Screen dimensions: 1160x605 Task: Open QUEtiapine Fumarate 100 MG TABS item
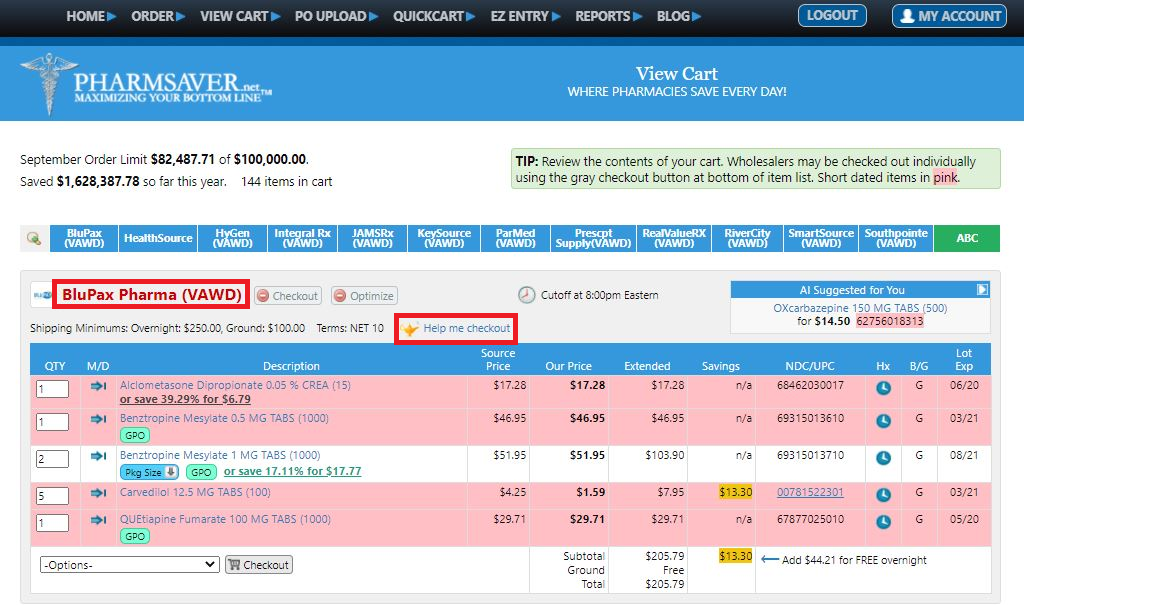tap(226, 520)
